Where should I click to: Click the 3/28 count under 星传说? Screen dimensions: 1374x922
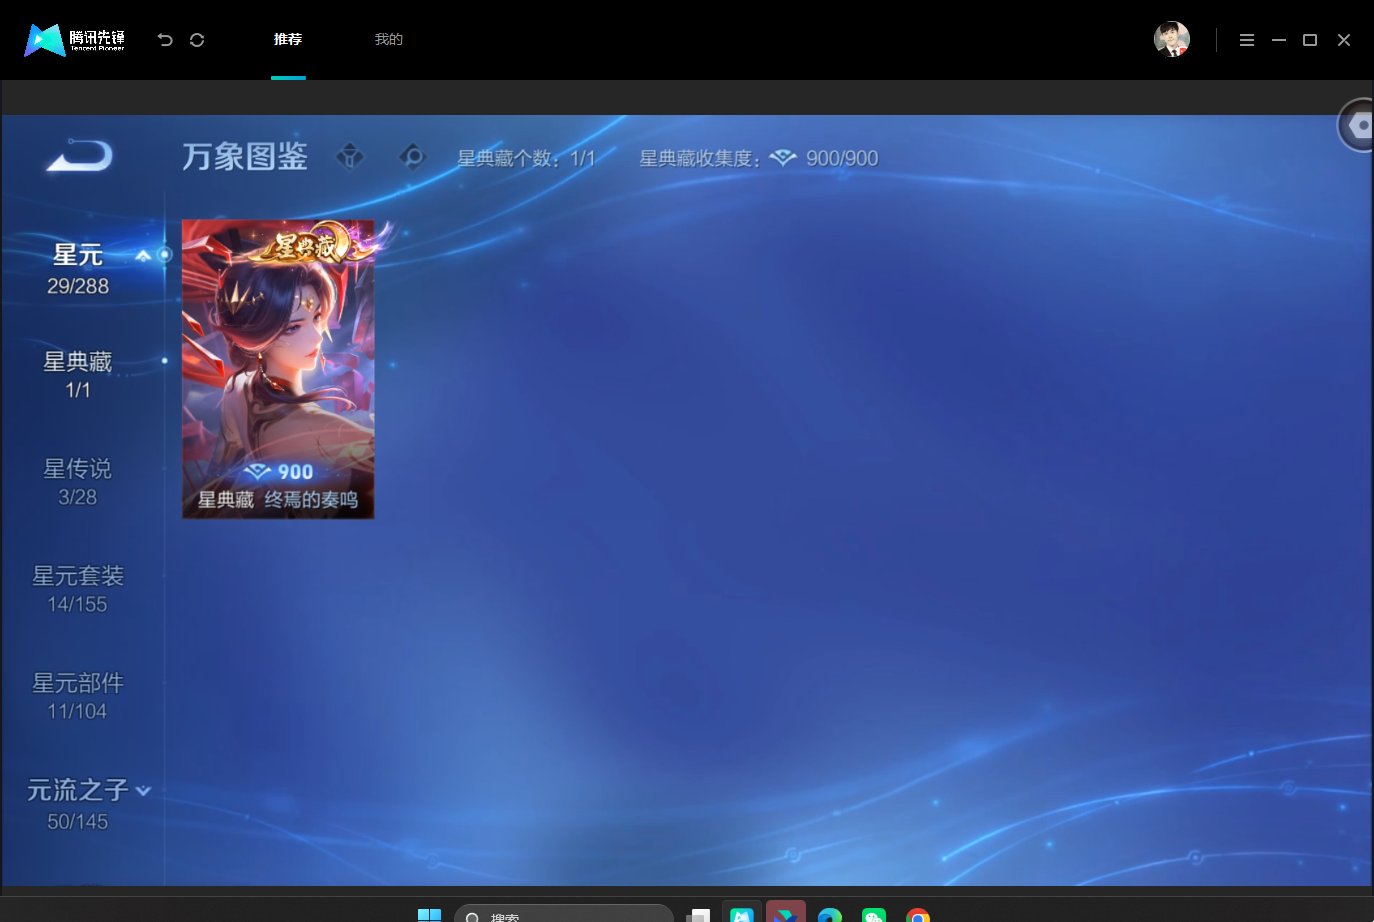point(78,497)
